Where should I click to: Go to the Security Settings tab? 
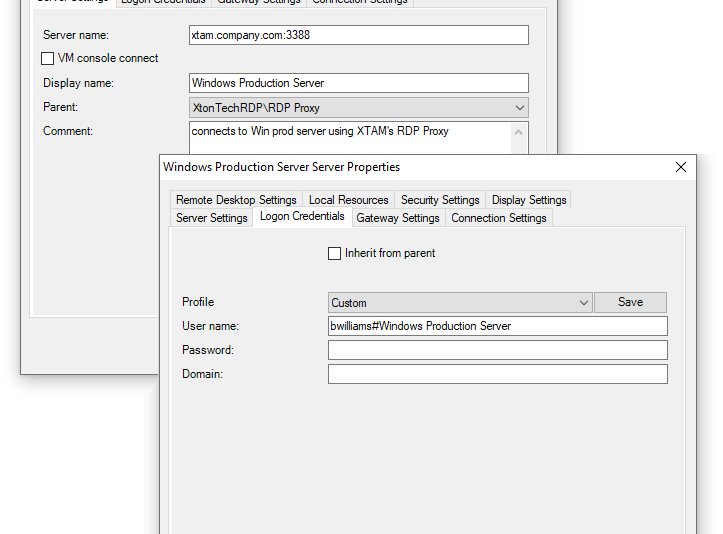[440, 200]
